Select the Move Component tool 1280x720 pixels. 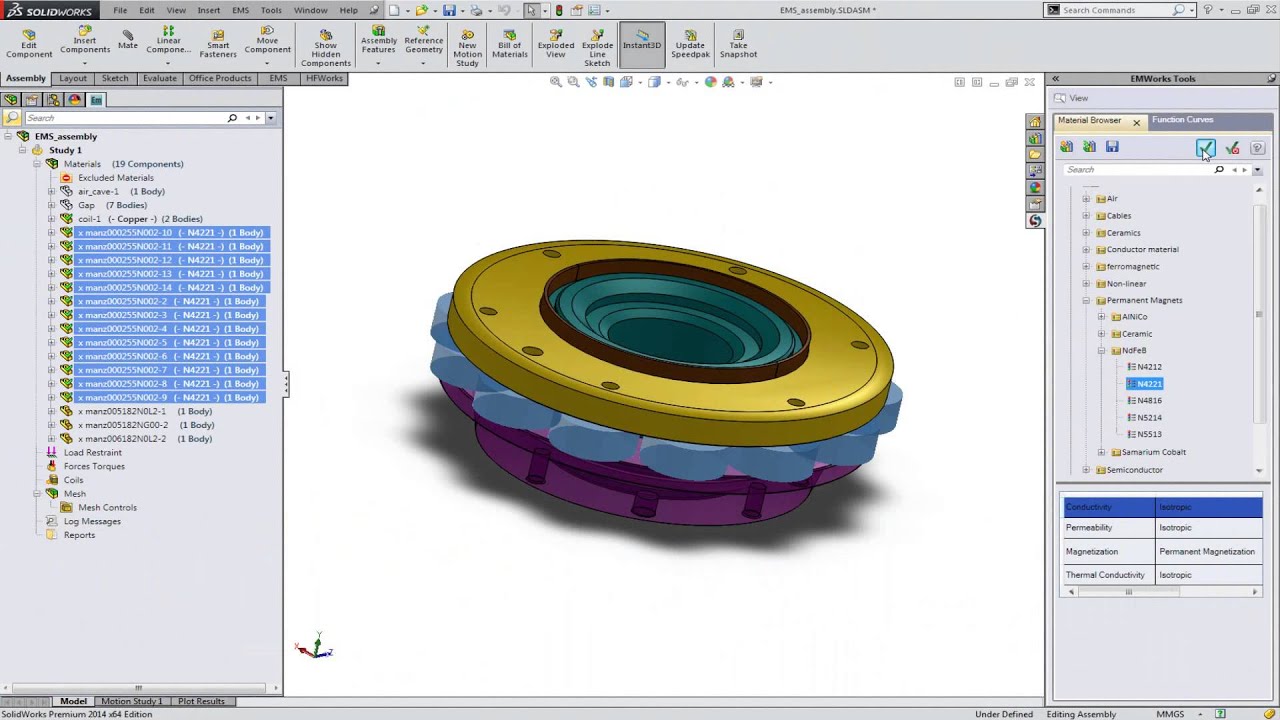click(x=267, y=40)
